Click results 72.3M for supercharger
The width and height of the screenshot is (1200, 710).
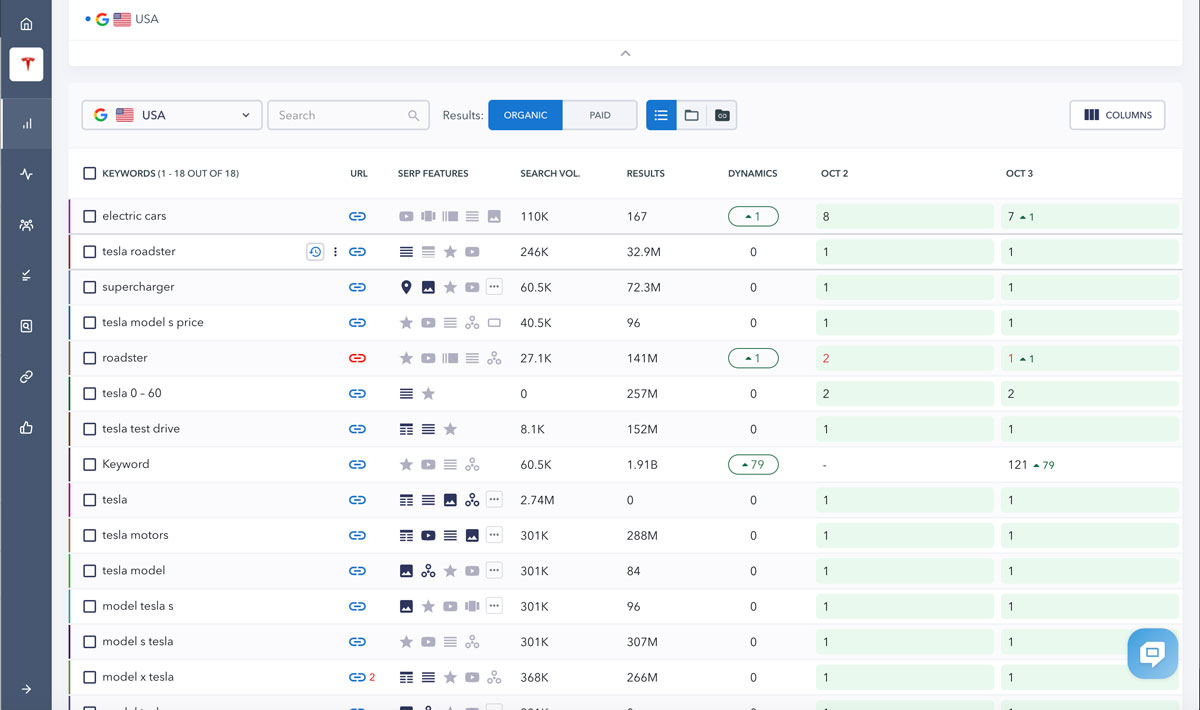pyautogui.click(x=643, y=287)
